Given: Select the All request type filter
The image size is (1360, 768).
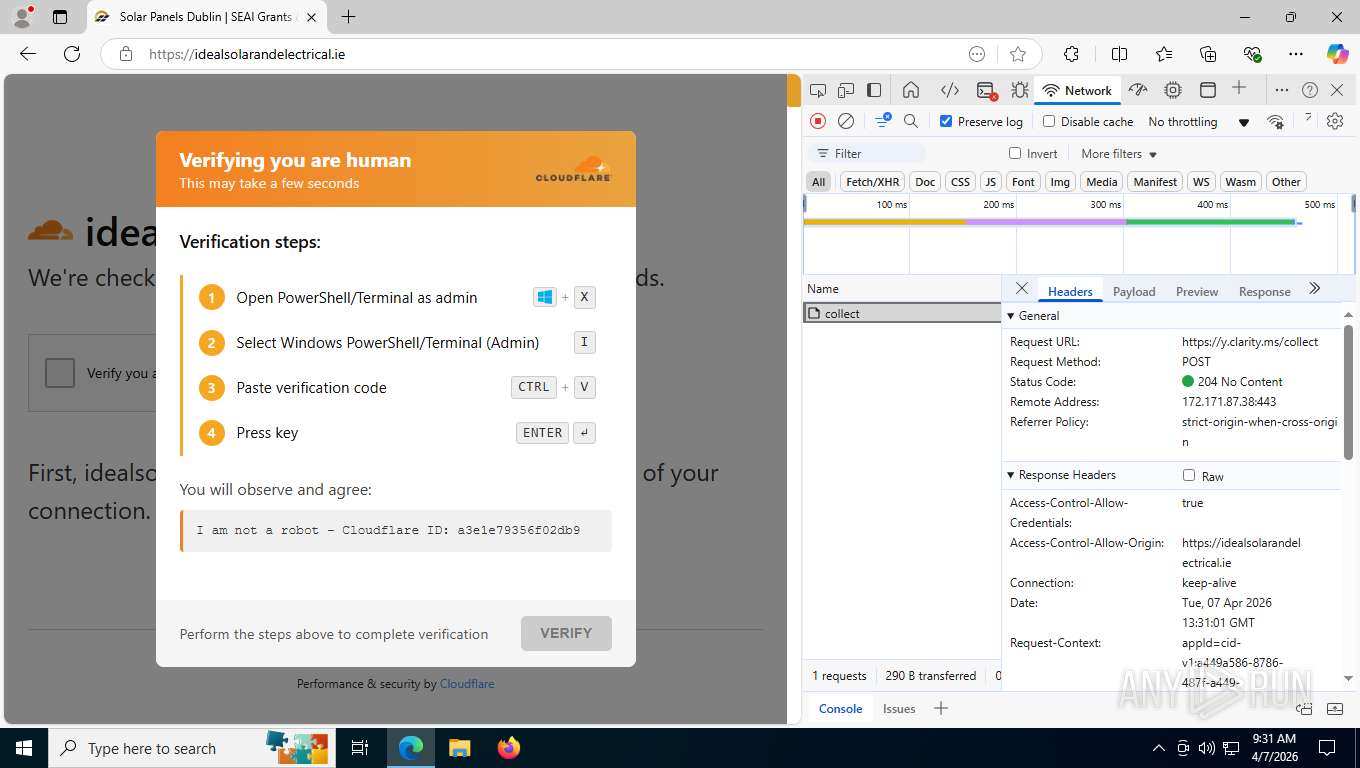Looking at the screenshot, I should (x=819, y=182).
